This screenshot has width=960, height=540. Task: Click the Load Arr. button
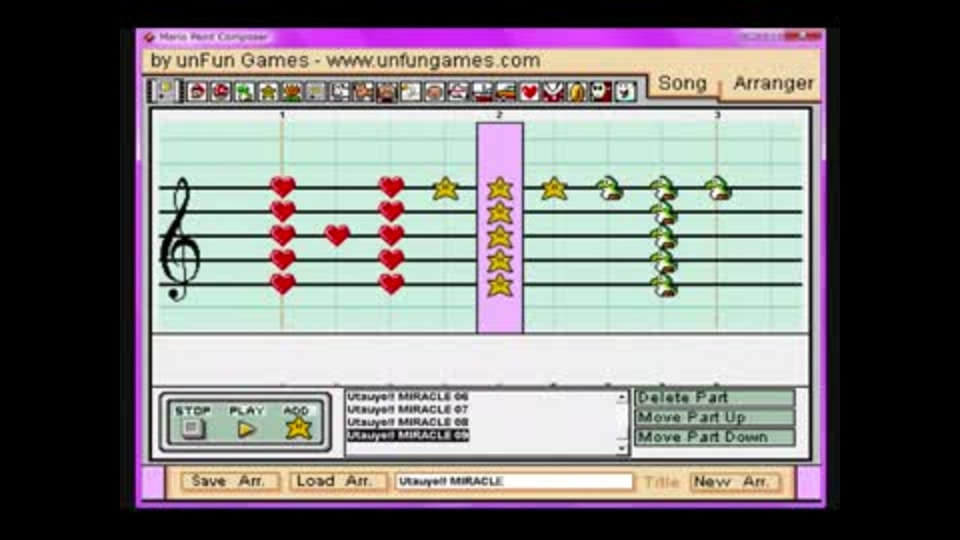(x=337, y=481)
